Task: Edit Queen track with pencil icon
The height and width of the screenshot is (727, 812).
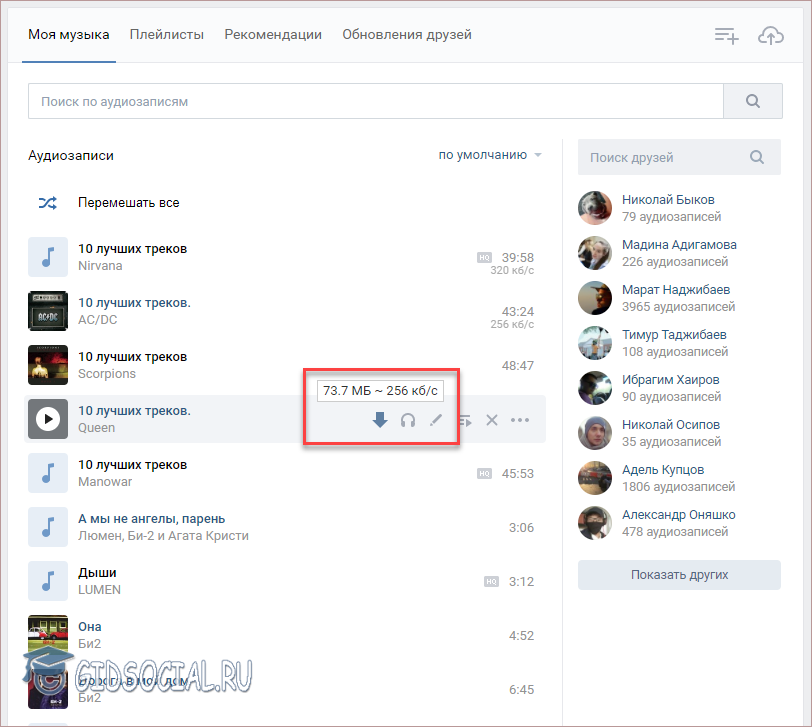Action: click(436, 420)
